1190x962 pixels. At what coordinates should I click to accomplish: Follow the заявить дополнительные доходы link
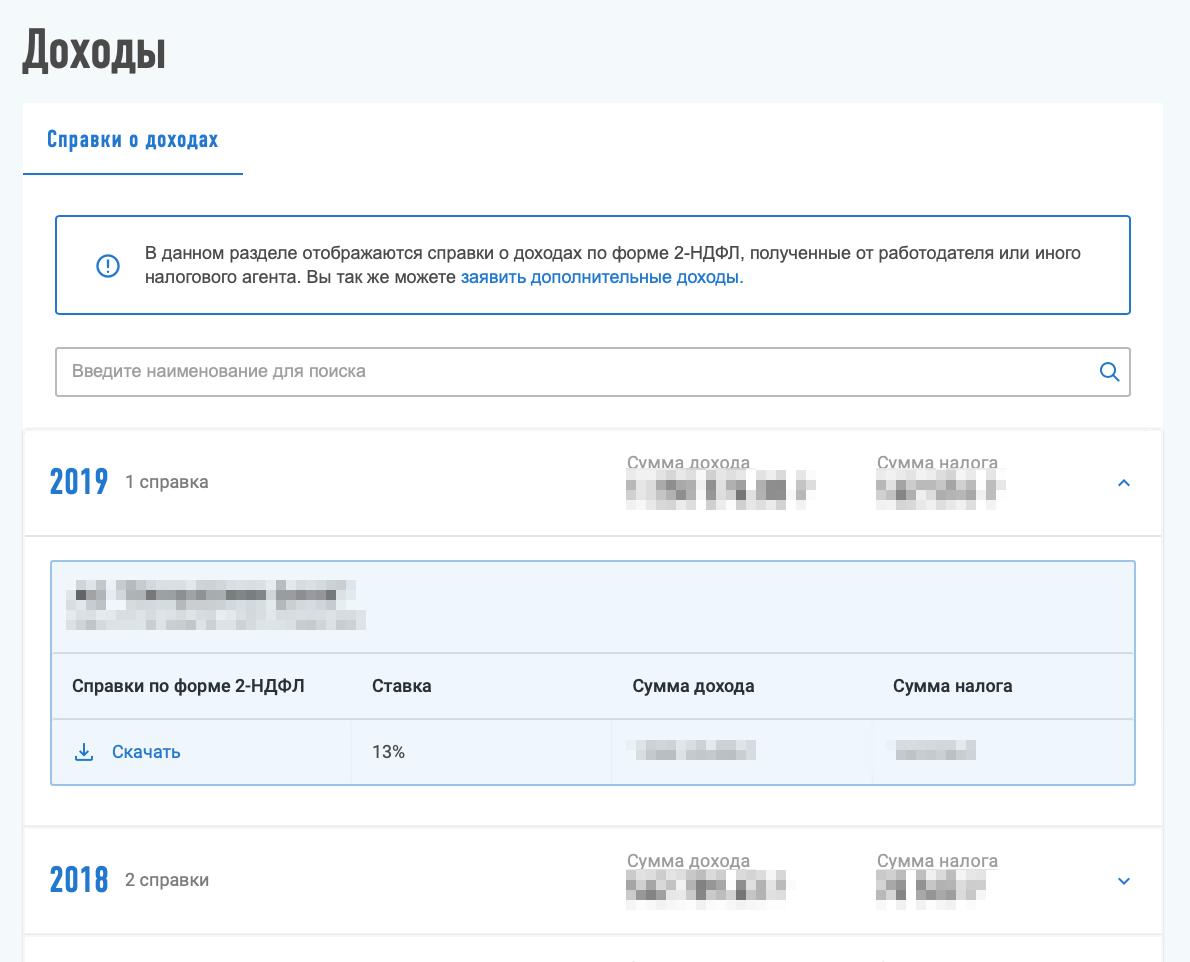[602, 277]
